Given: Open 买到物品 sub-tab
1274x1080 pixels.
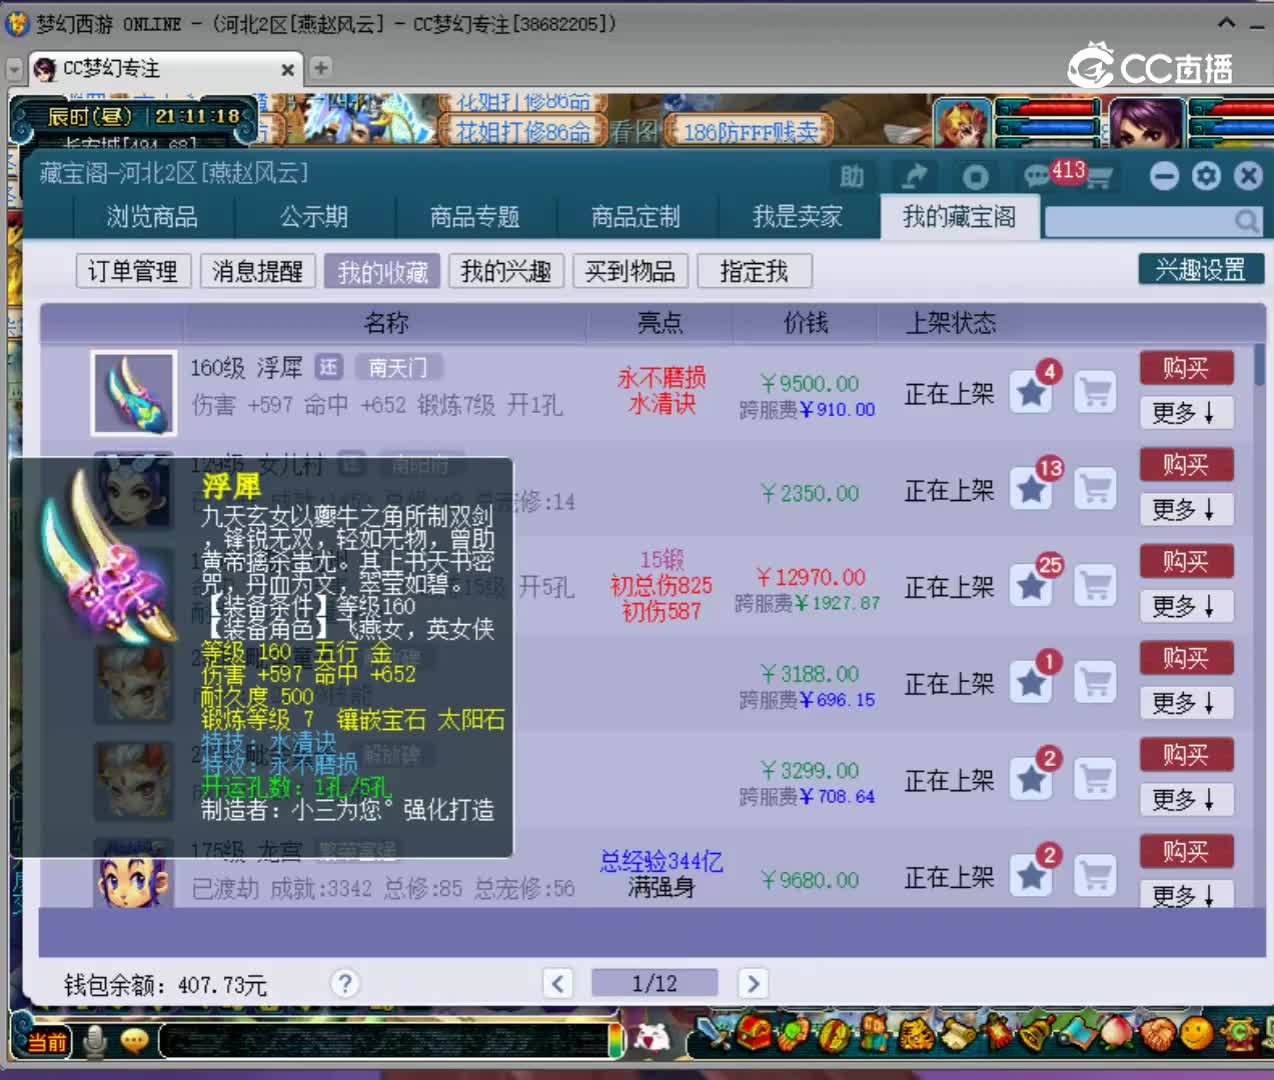Looking at the screenshot, I should pos(630,271).
